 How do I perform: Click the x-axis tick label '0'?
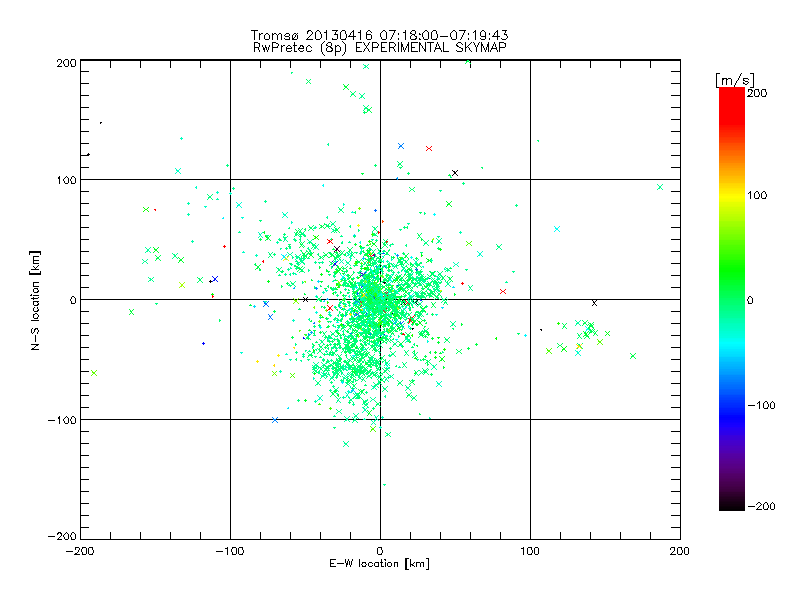coord(380,551)
